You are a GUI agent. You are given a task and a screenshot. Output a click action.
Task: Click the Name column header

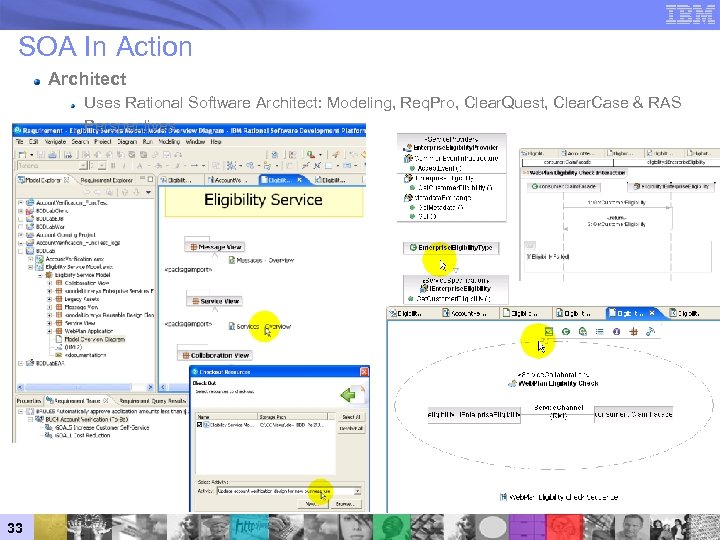pos(226,417)
